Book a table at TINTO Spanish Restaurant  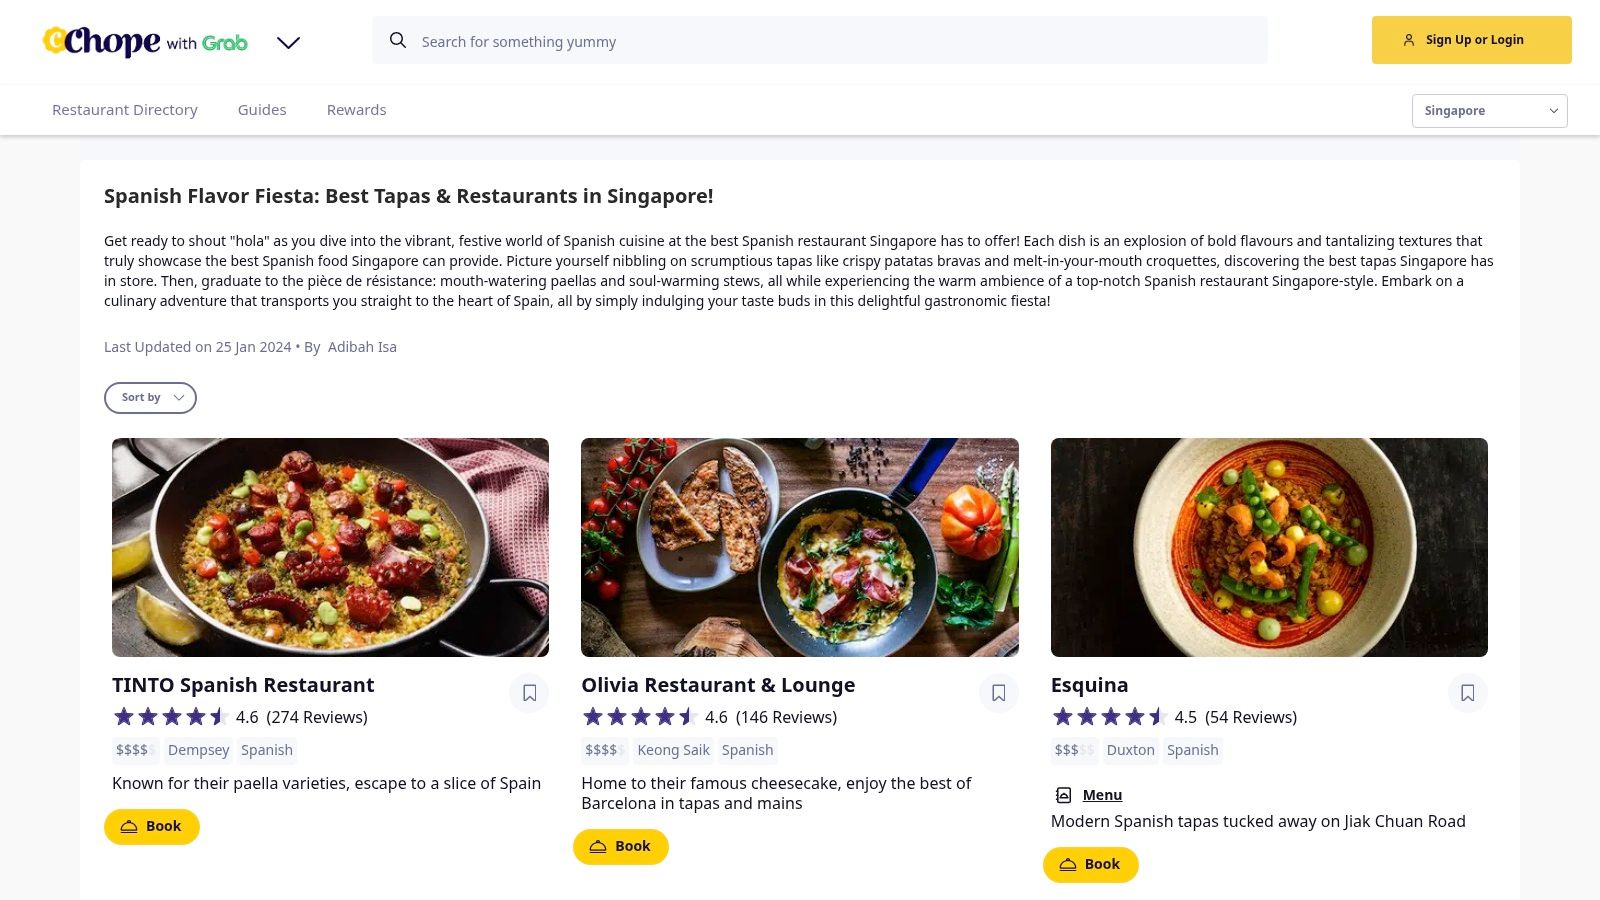point(152,827)
